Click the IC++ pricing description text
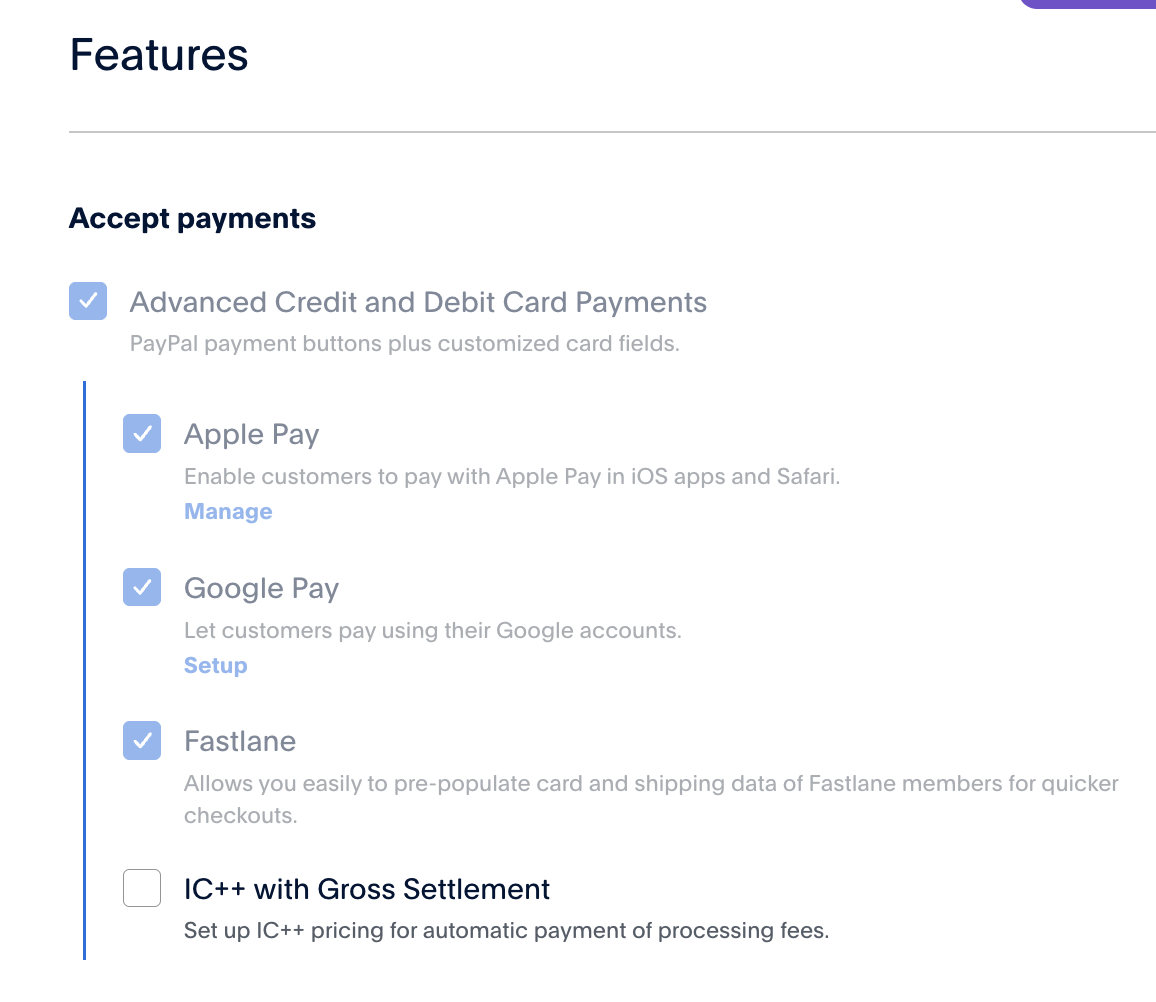The width and height of the screenshot is (1156, 1002). tap(506, 931)
